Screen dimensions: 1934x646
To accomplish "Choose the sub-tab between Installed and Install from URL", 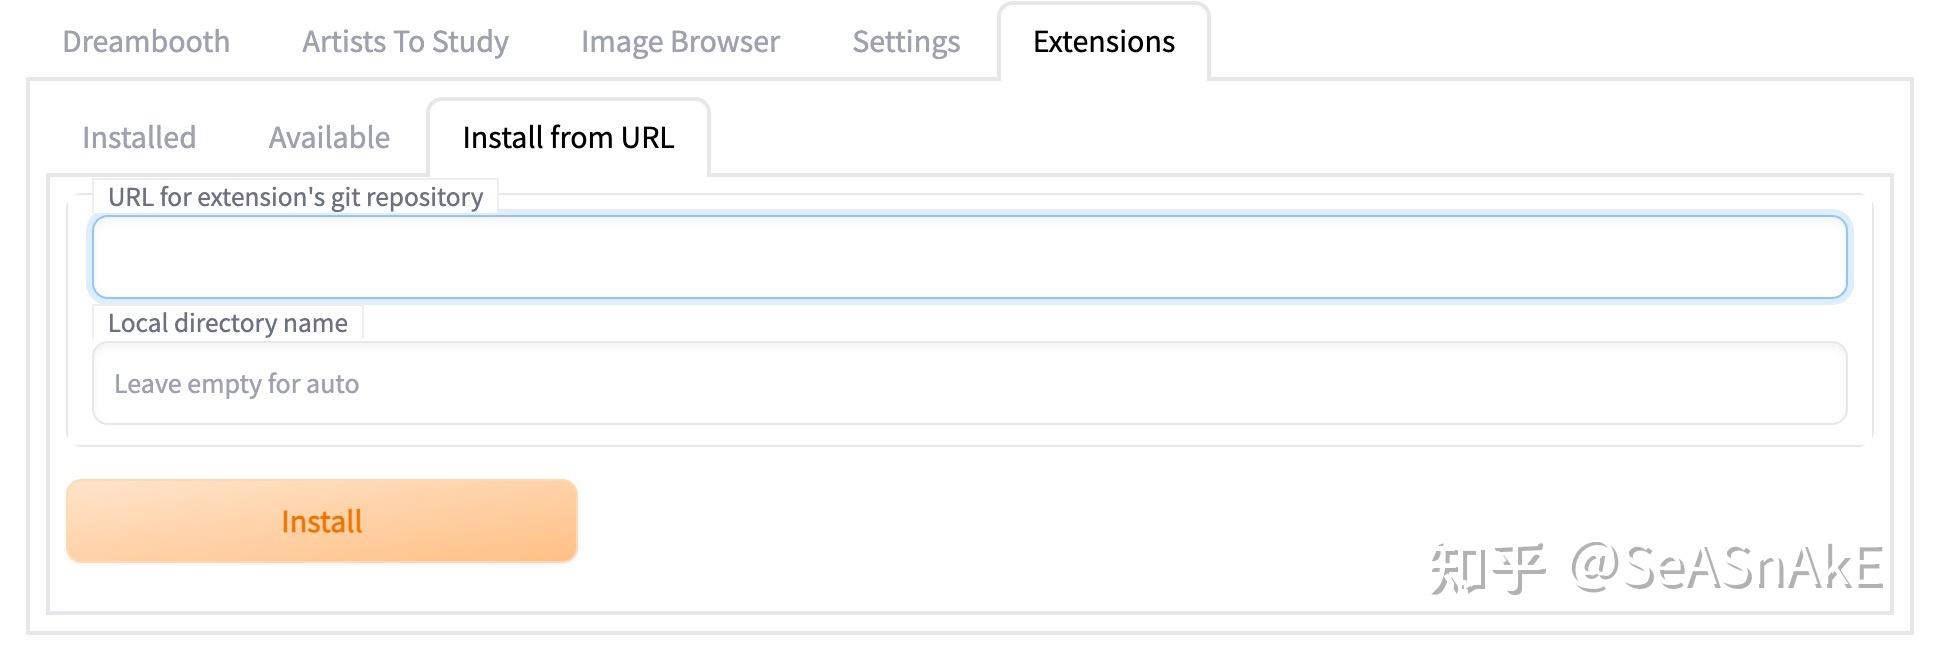I will [x=329, y=138].
